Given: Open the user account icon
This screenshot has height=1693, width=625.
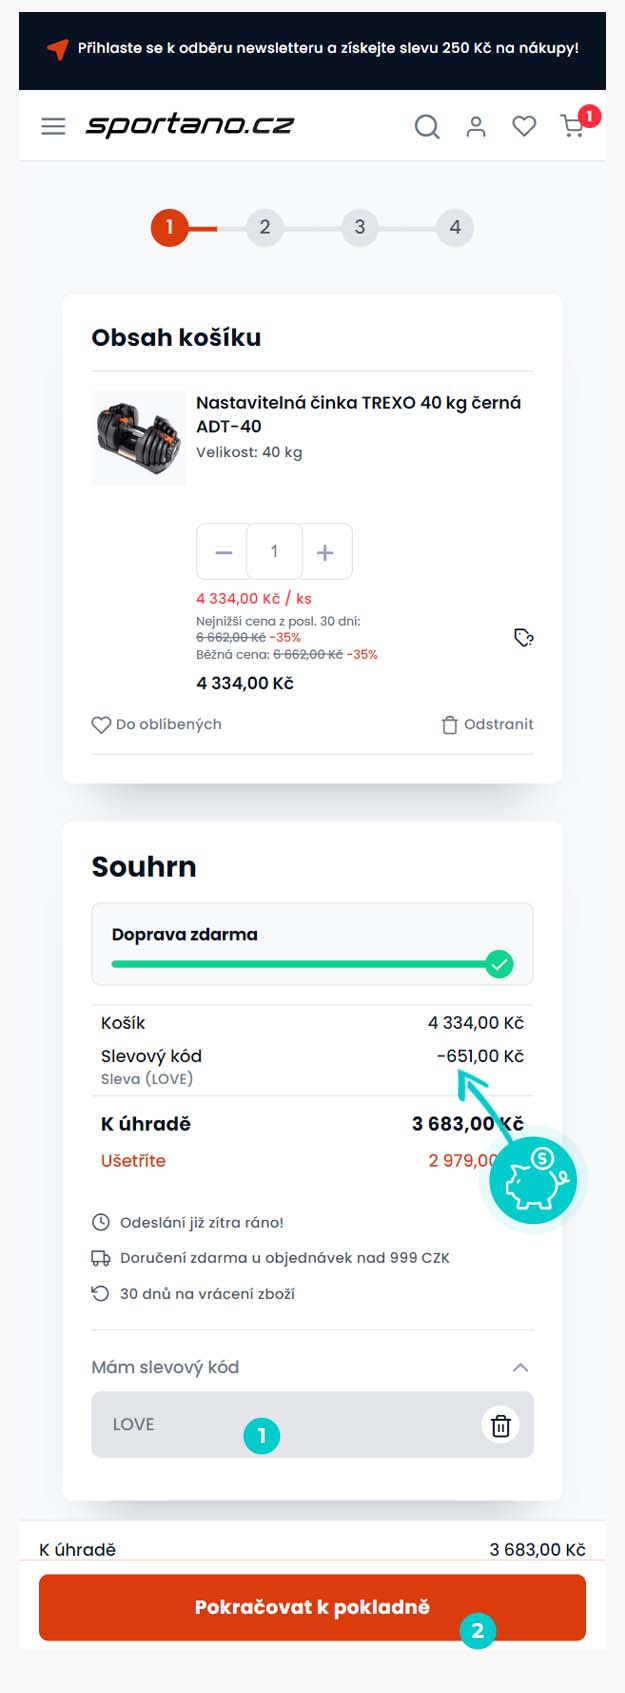Looking at the screenshot, I should (476, 126).
